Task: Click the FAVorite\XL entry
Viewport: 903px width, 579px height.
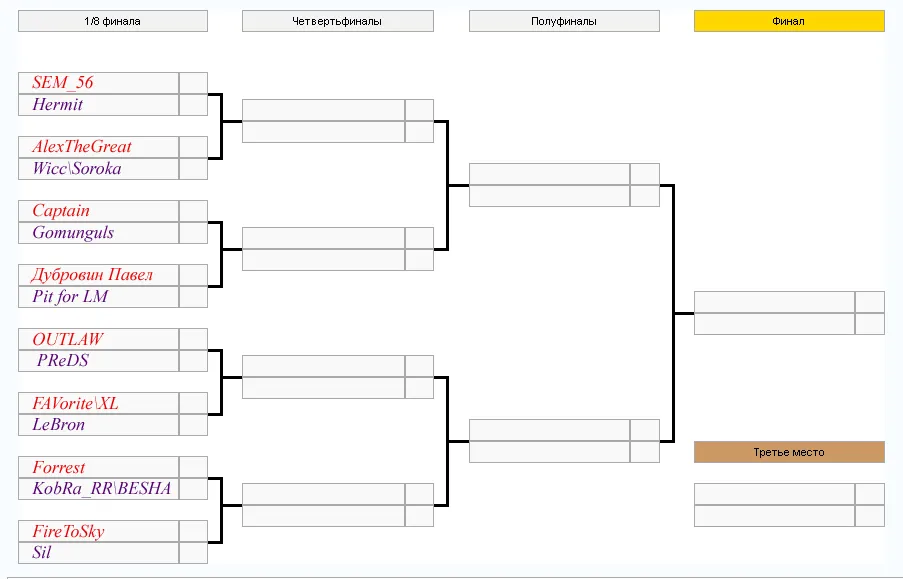Action: point(75,403)
